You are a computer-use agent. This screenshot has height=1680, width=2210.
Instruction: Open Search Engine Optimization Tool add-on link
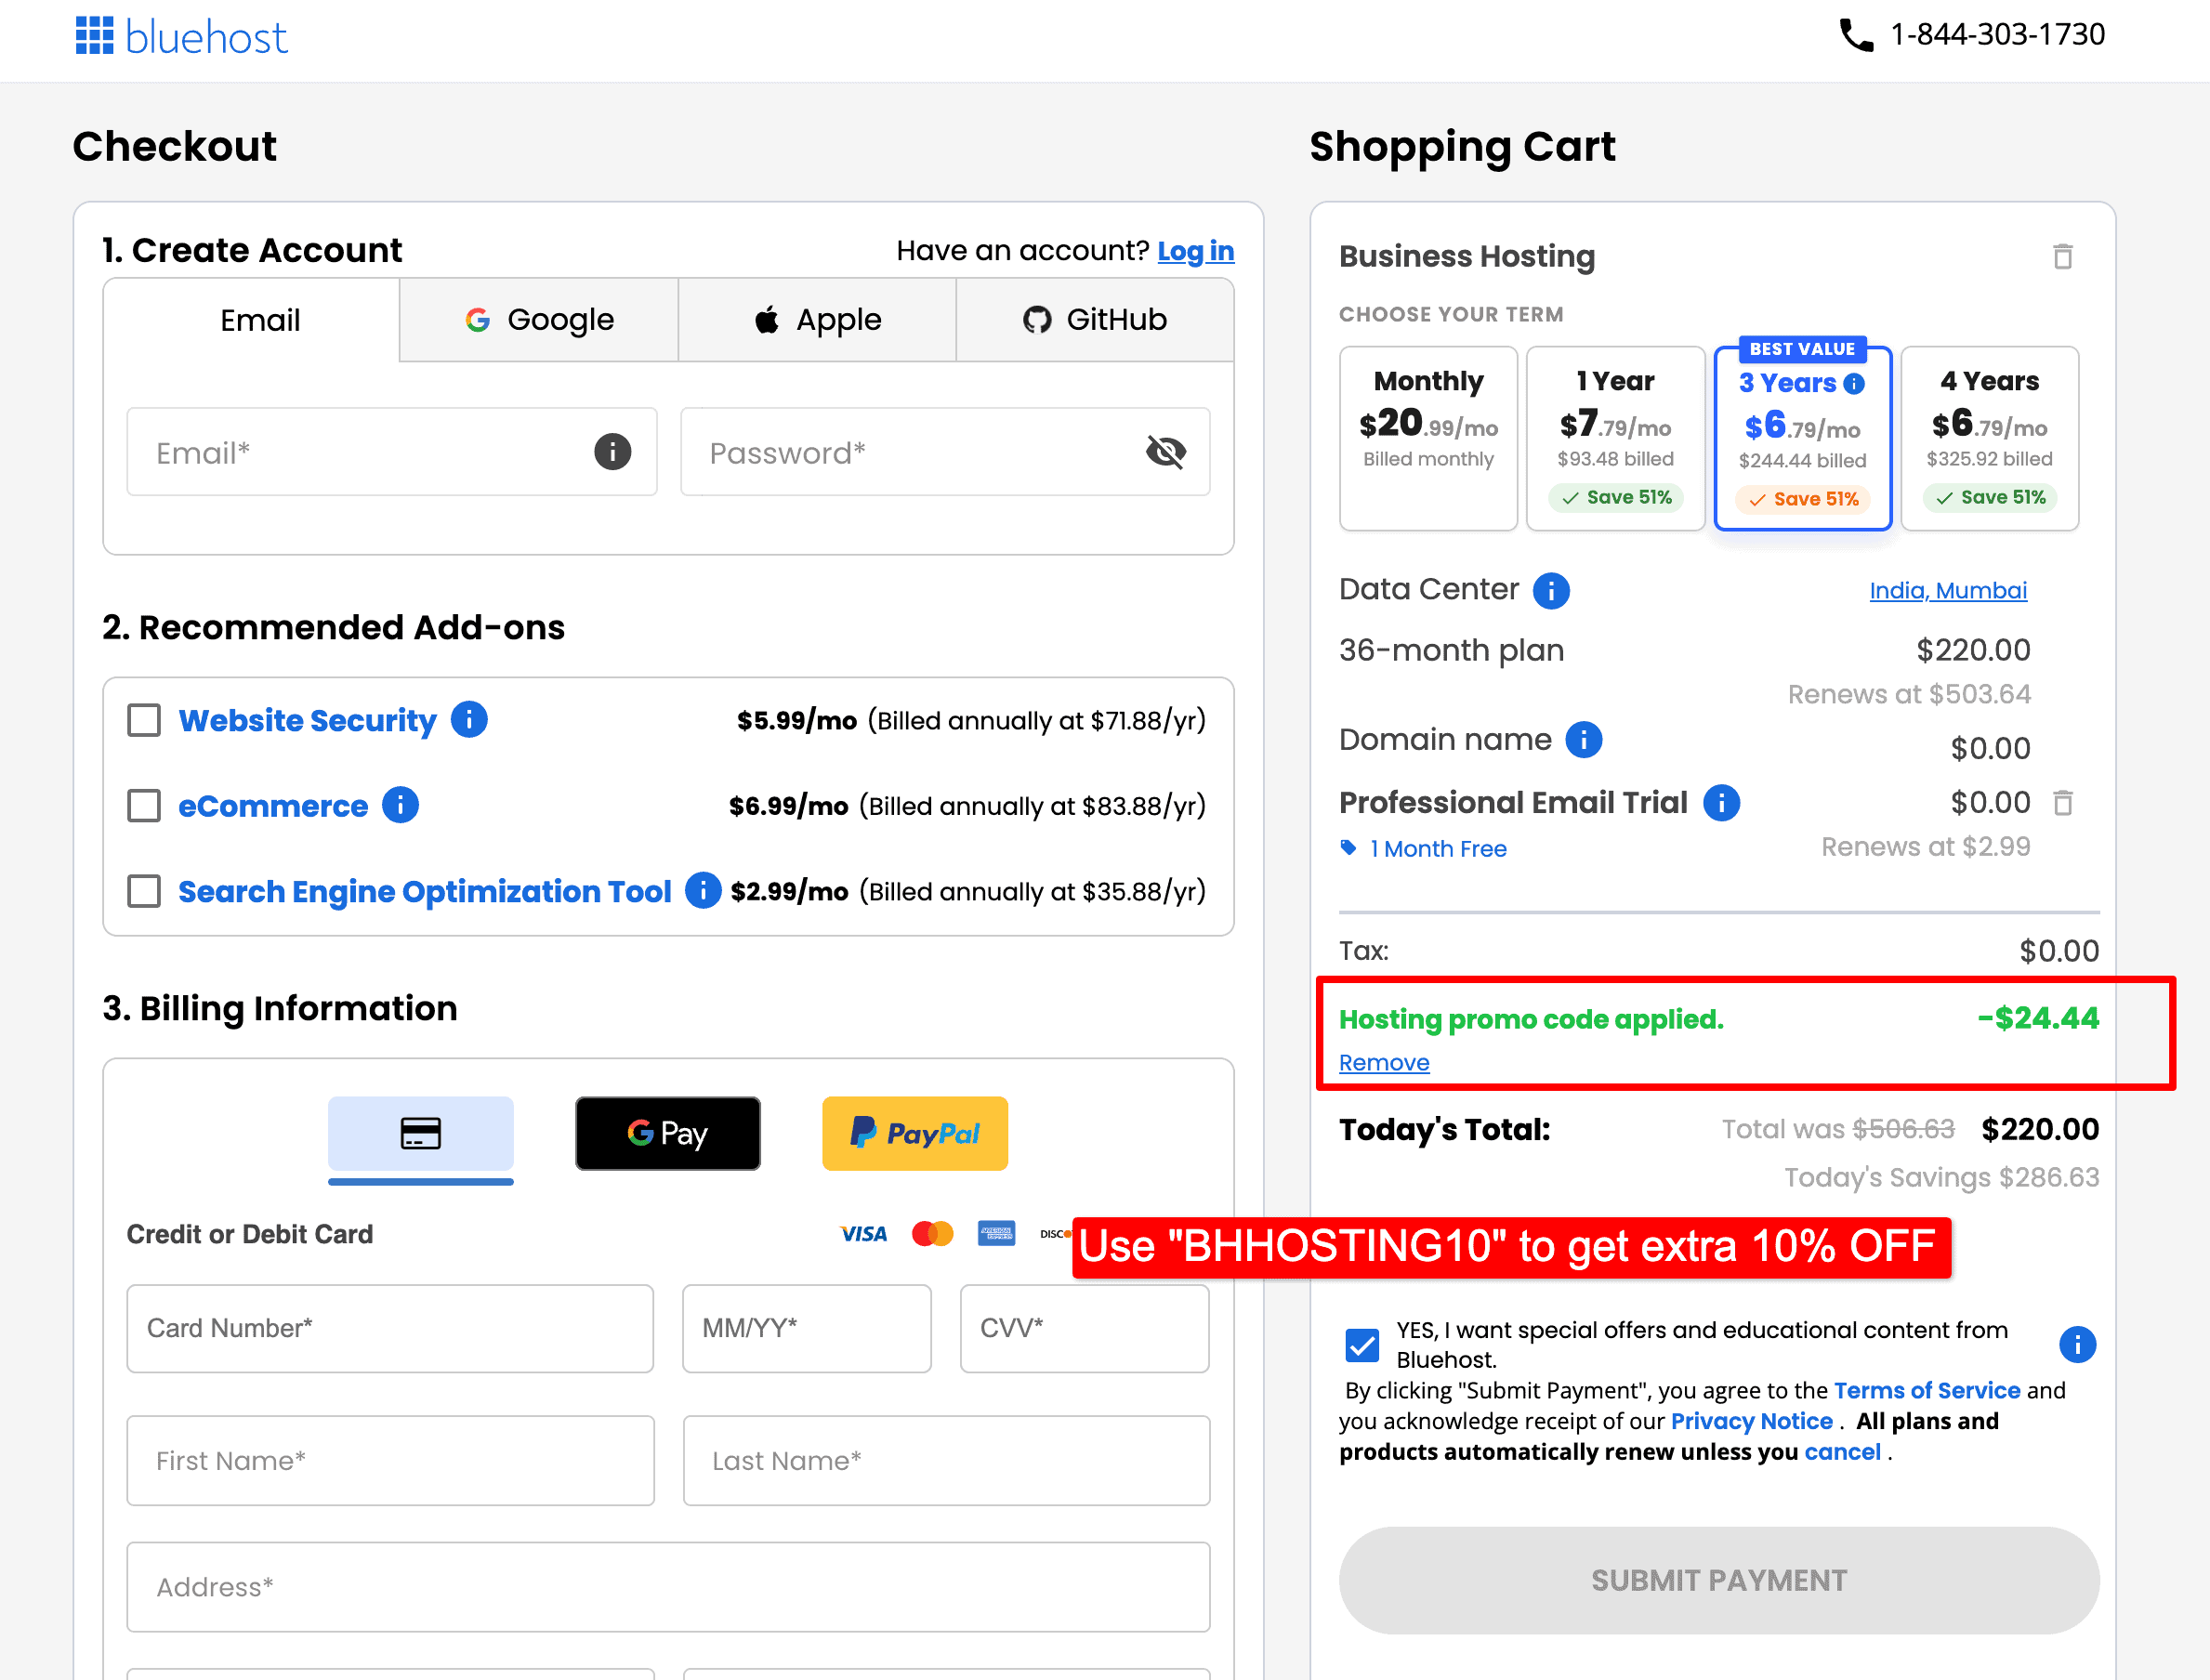(x=425, y=891)
